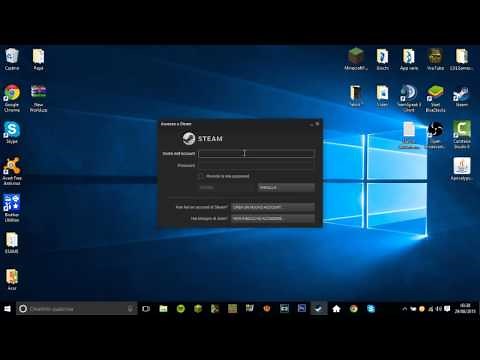Open File Explorer from the taskbar
The width and height of the screenshot is (480, 360).
pos(163,309)
